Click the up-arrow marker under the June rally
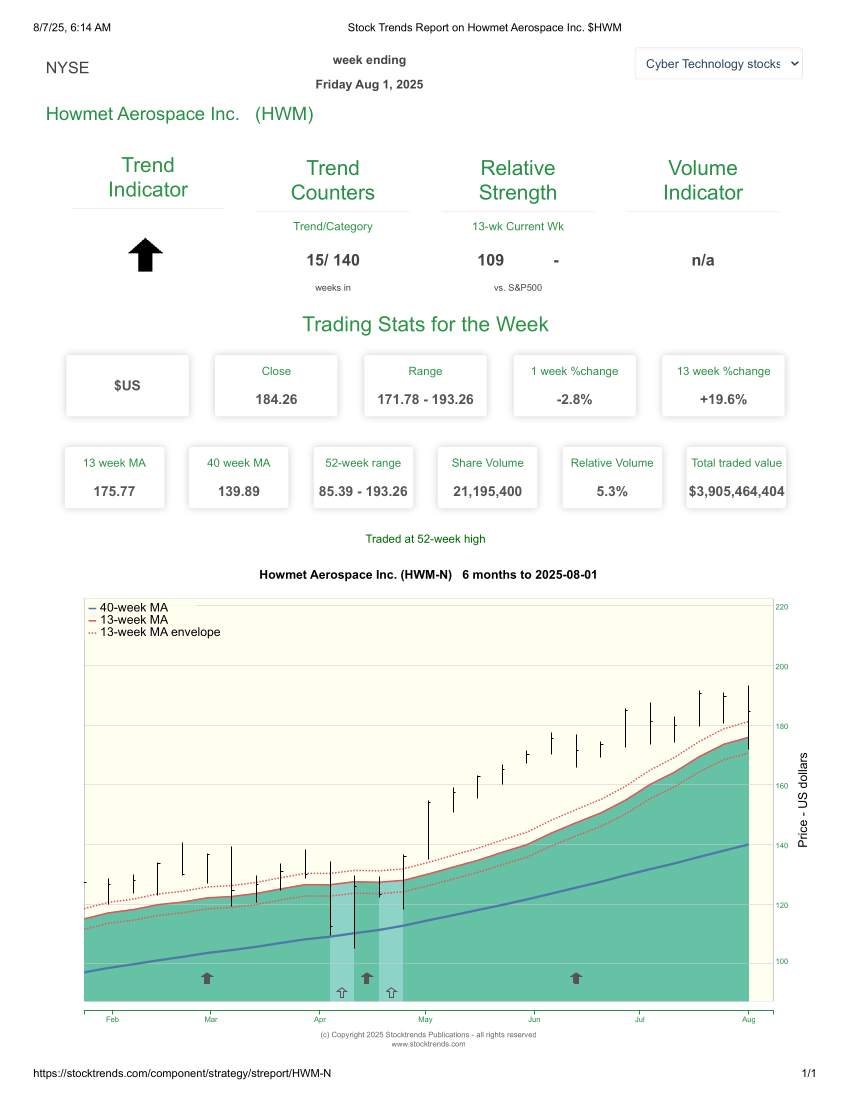This screenshot has height=1100, width=850. (576, 978)
